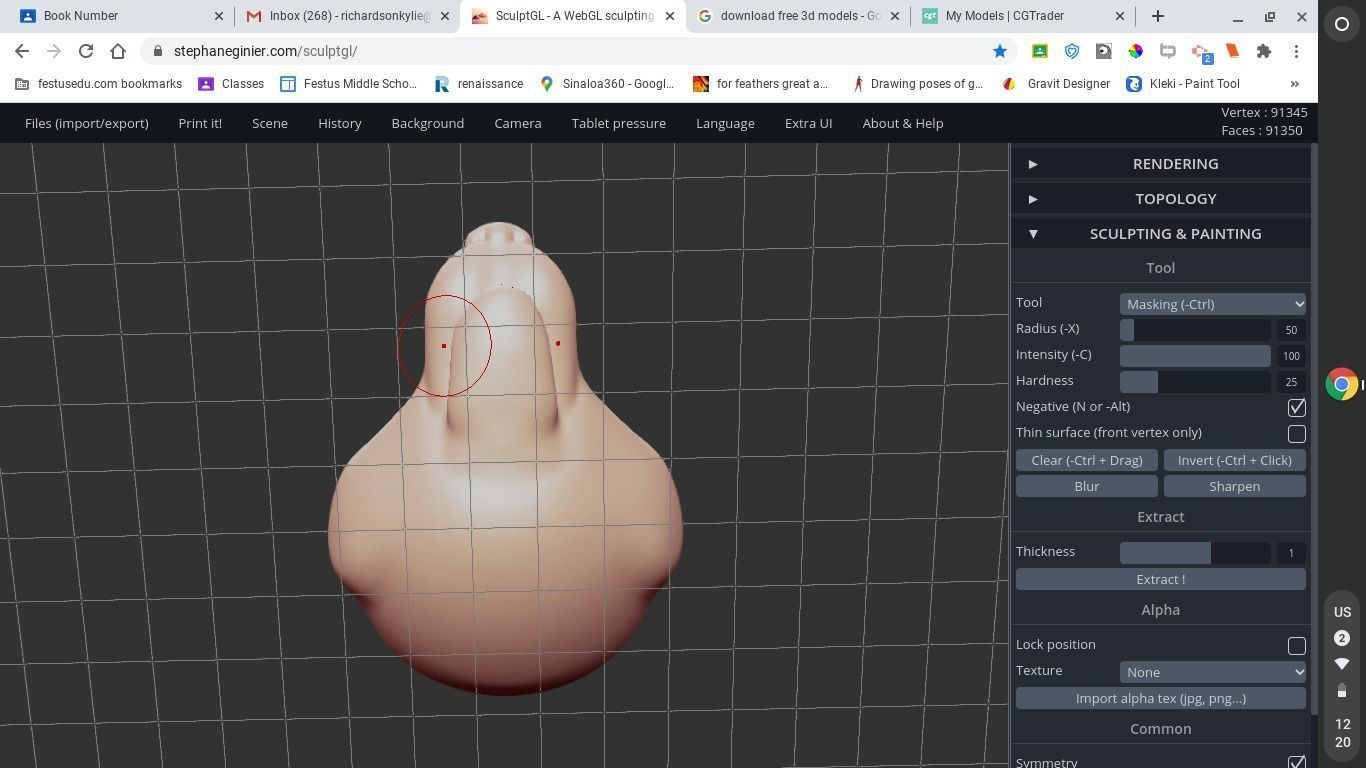Enable Thin surface front vertex only
Screen dimensions: 1366x768
click(x=1296, y=433)
